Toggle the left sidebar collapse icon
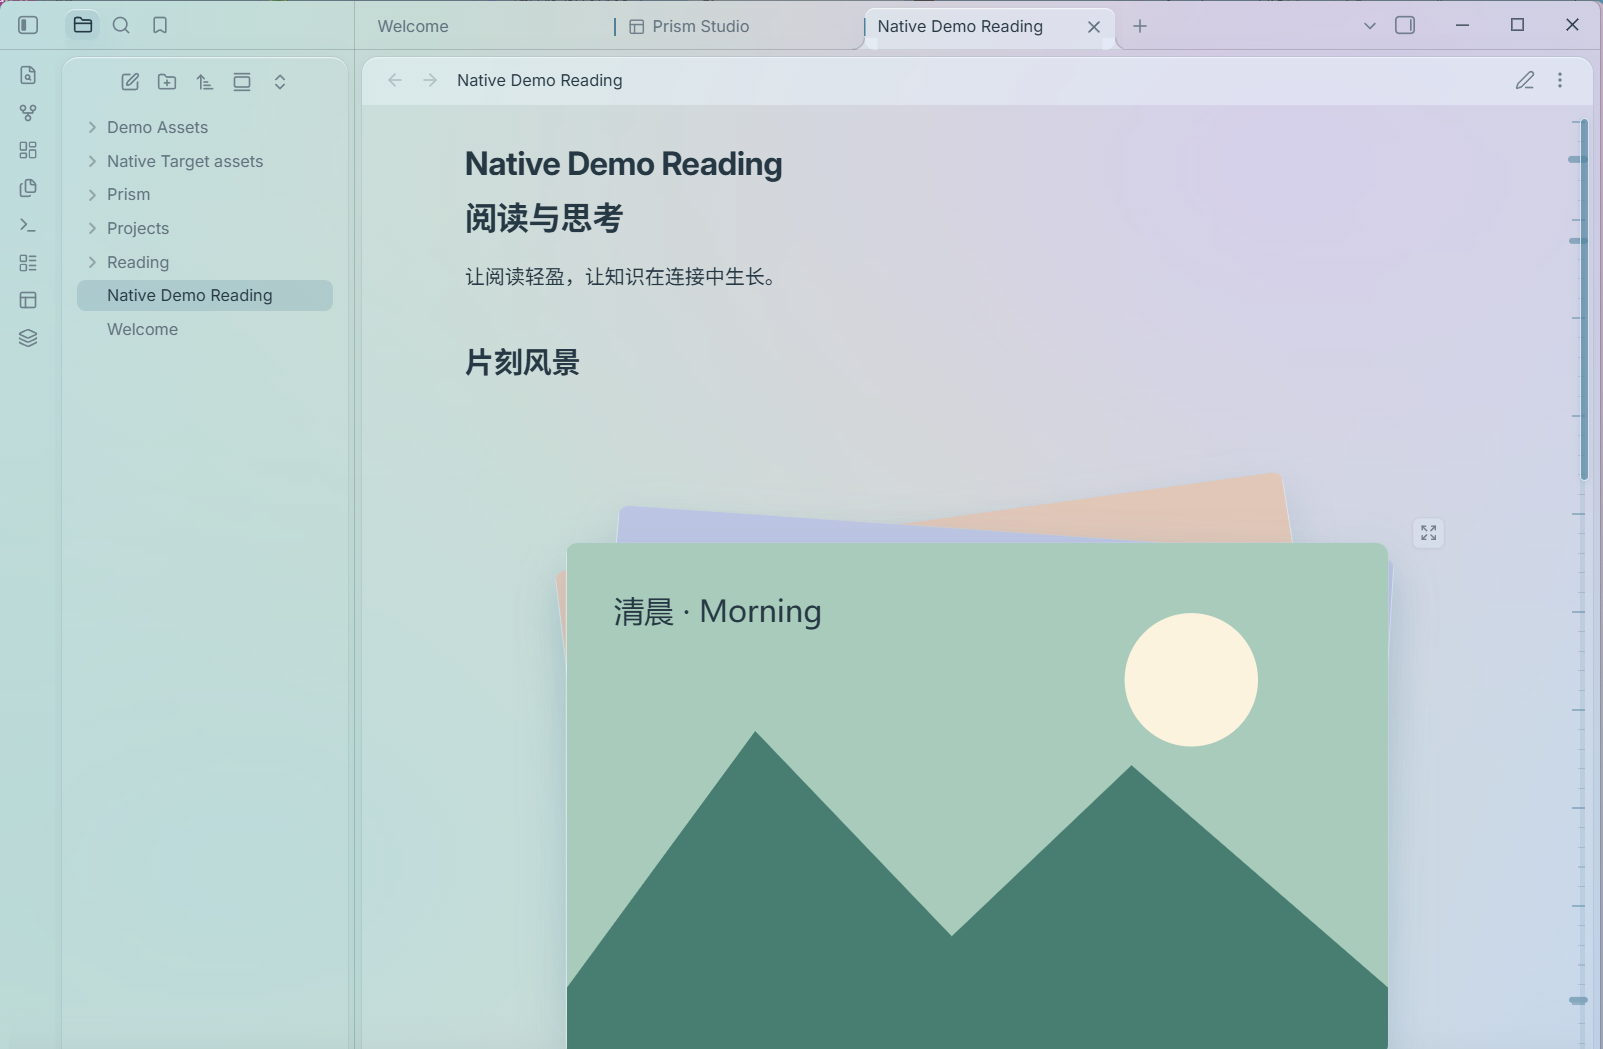The width and height of the screenshot is (1603, 1049). point(28,25)
